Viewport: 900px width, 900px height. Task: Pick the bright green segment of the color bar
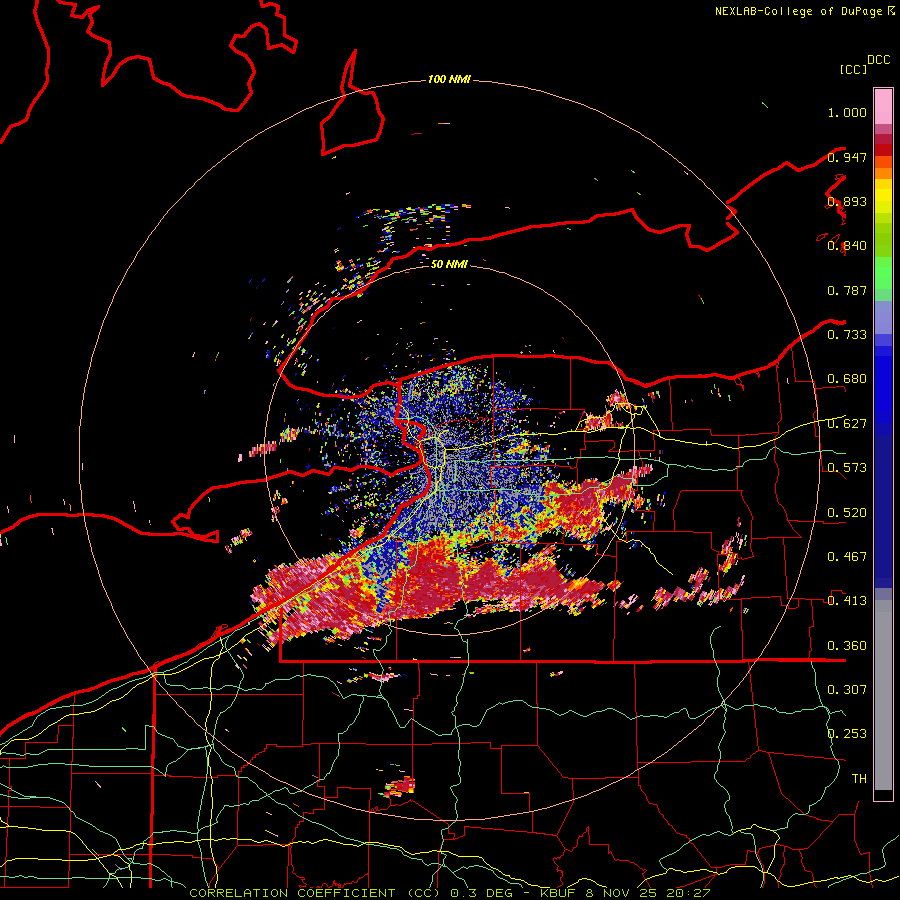tap(883, 273)
